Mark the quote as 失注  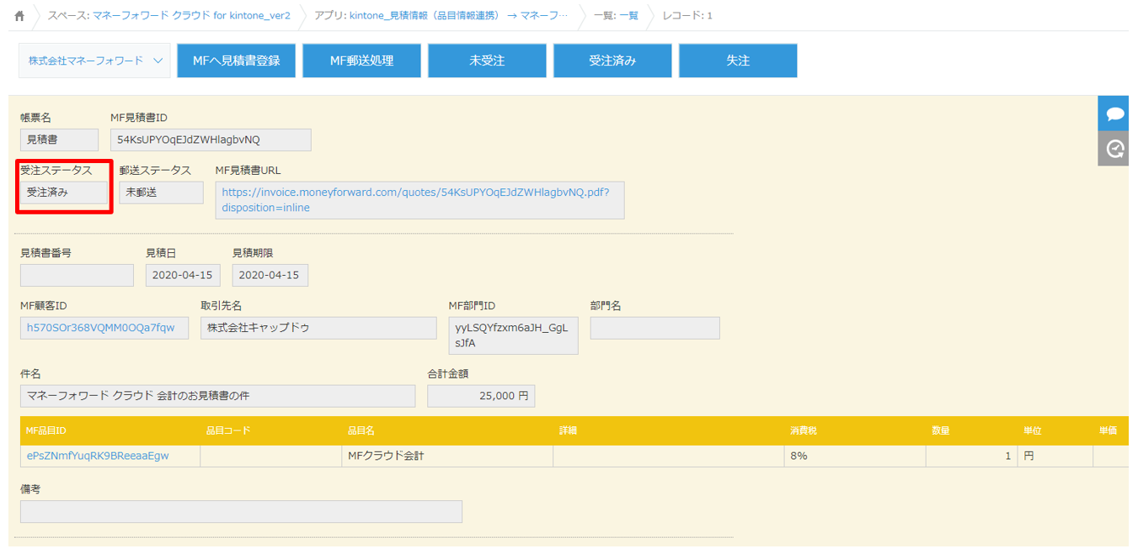(738, 60)
